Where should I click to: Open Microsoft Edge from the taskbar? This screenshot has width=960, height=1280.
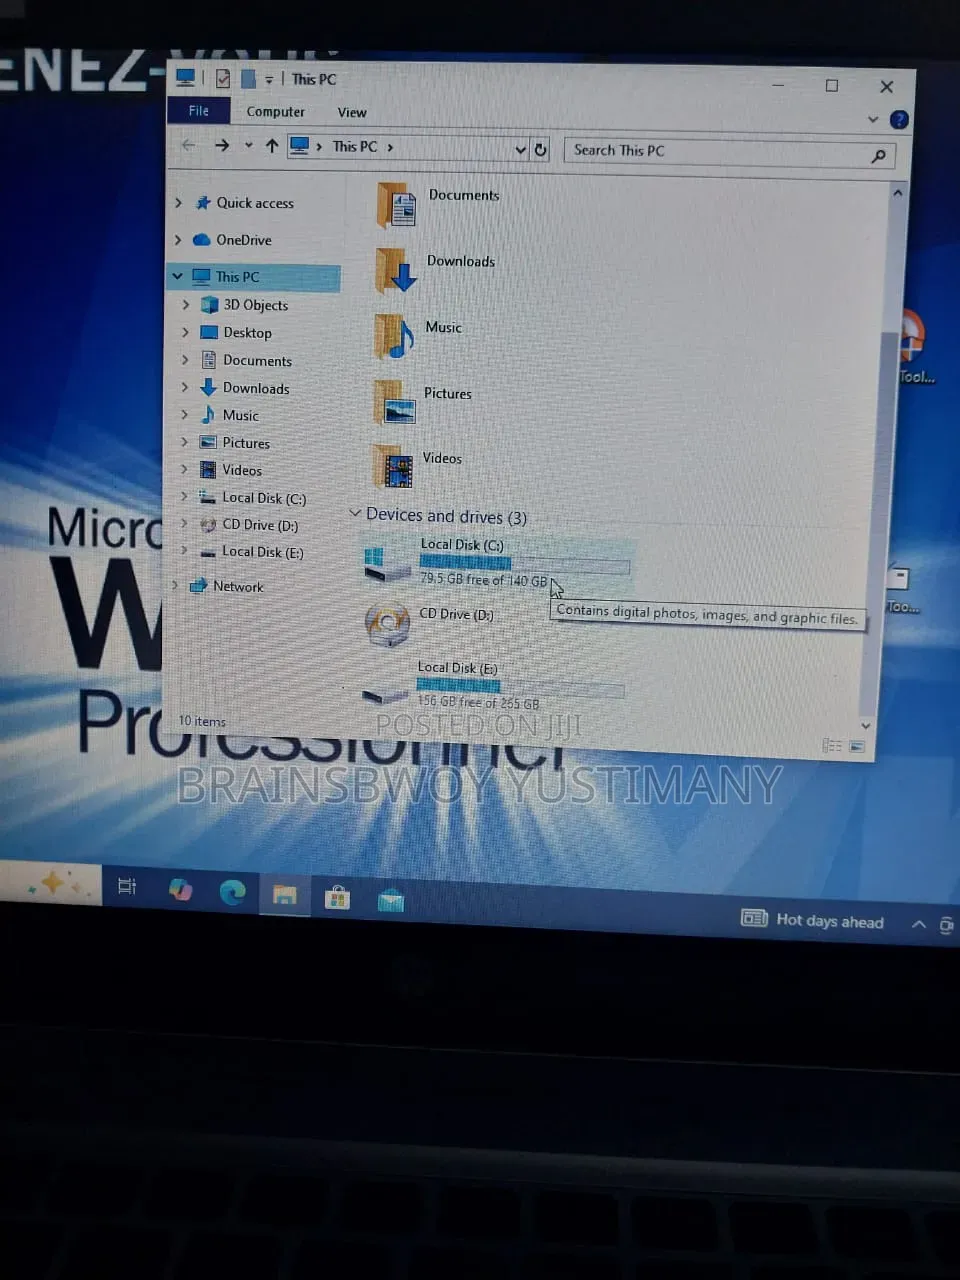(232, 891)
